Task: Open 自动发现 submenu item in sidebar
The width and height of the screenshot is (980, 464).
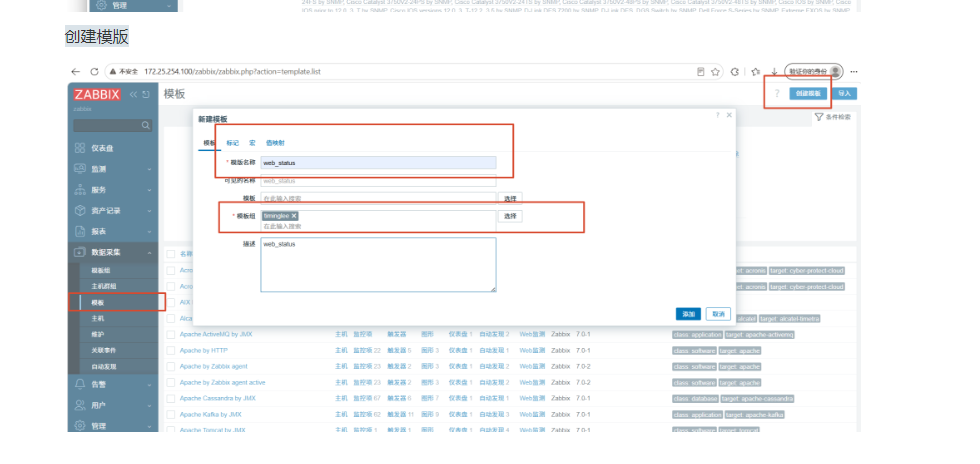Action: point(104,366)
